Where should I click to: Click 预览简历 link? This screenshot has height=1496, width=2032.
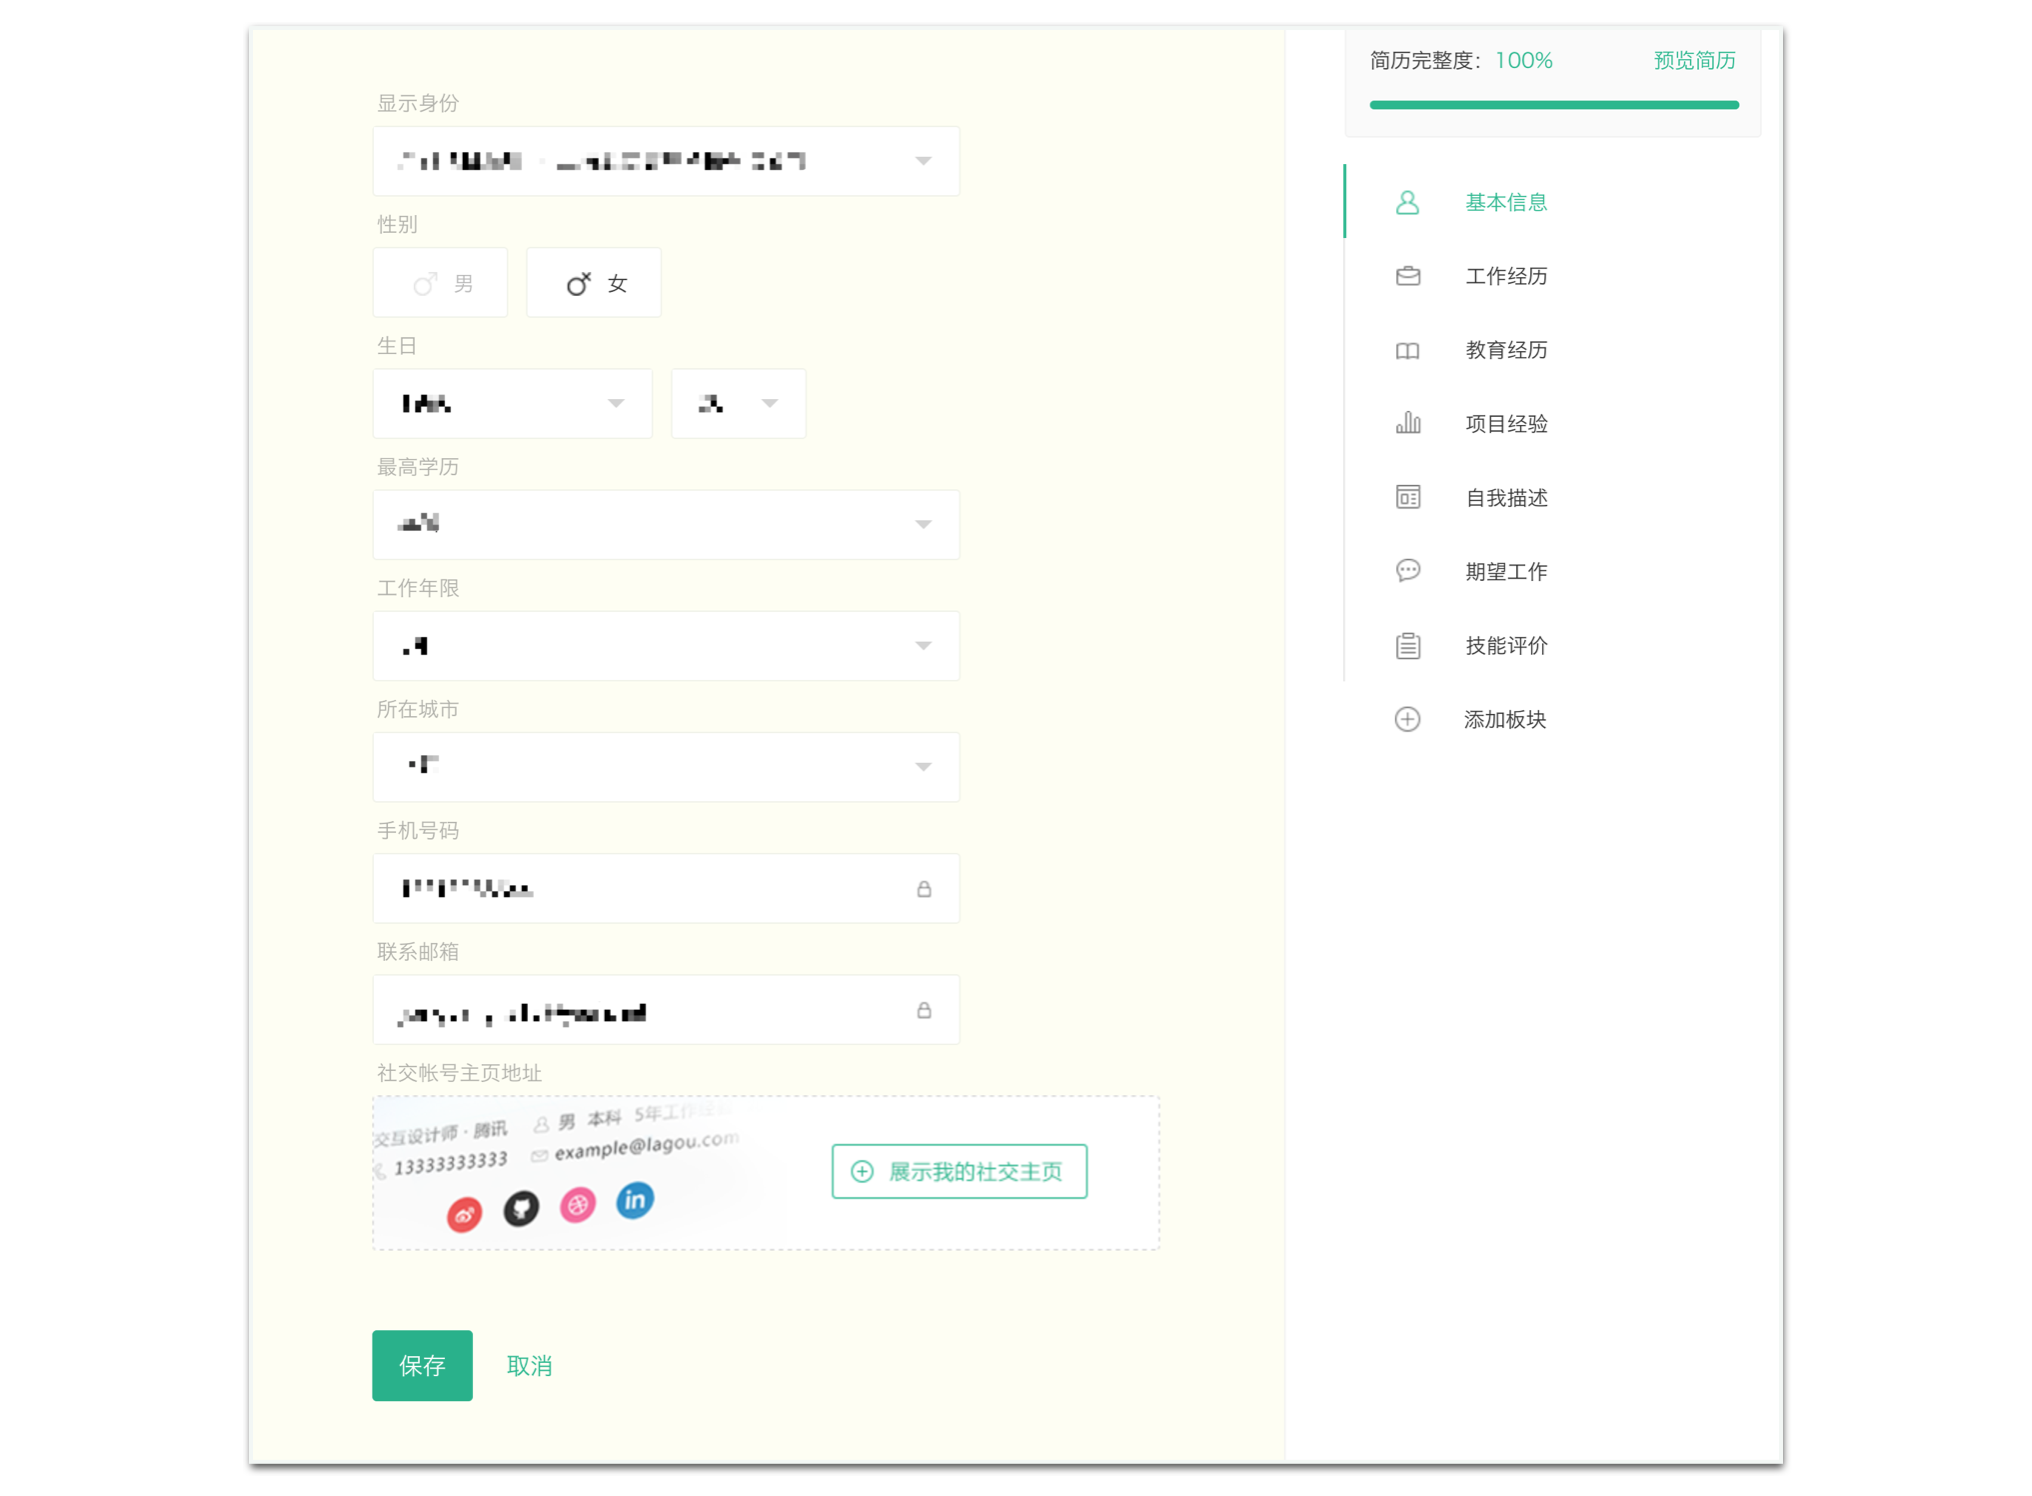tap(1693, 60)
